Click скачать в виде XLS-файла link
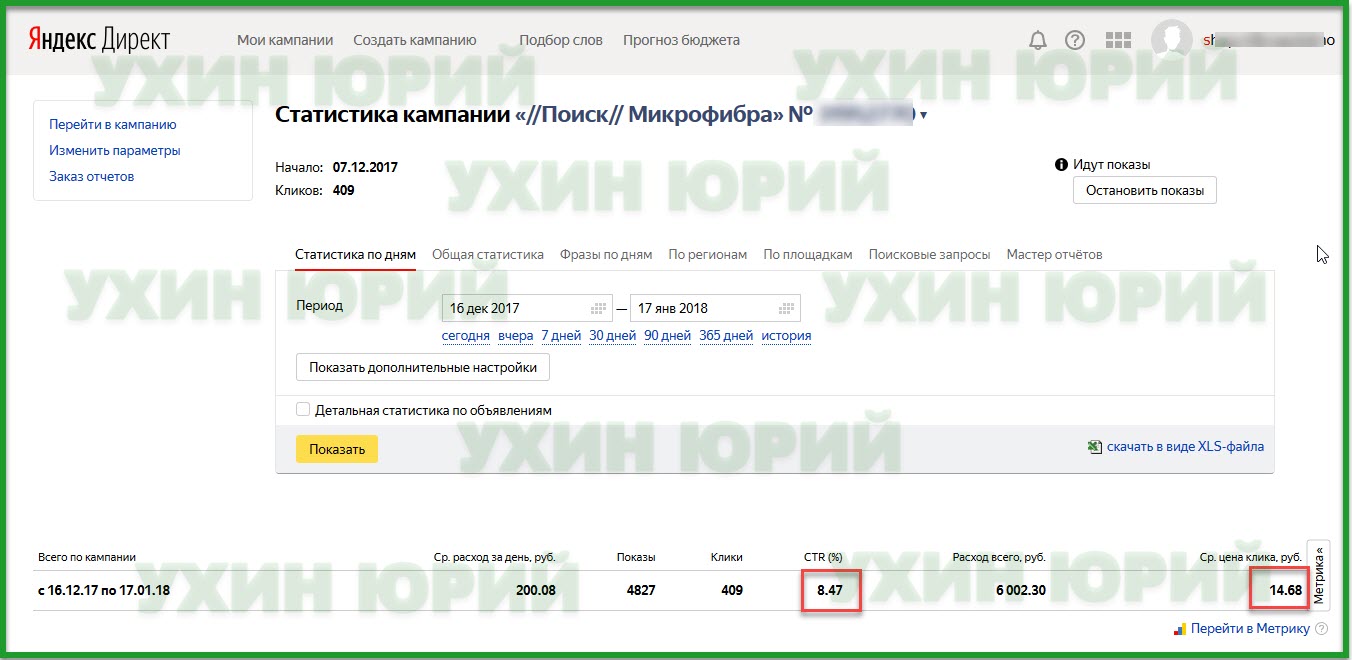The height and width of the screenshot is (660, 1352). pyautogui.click(x=1185, y=447)
